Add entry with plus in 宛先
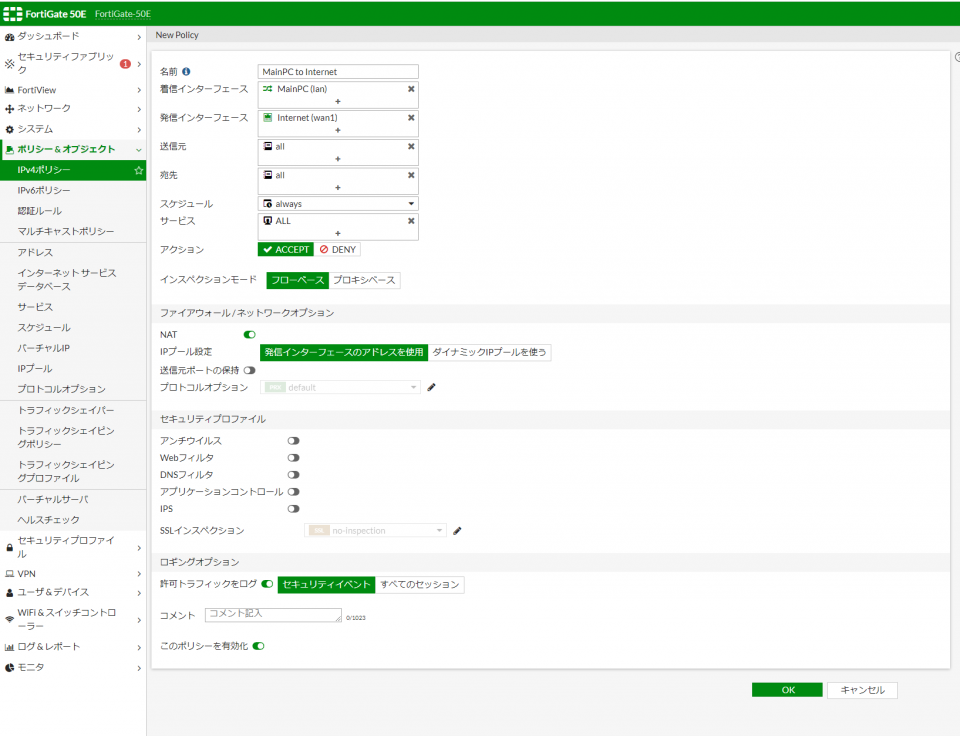The width and height of the screenshot is (960, 736). pyautogui.click(x=338, y=188)
